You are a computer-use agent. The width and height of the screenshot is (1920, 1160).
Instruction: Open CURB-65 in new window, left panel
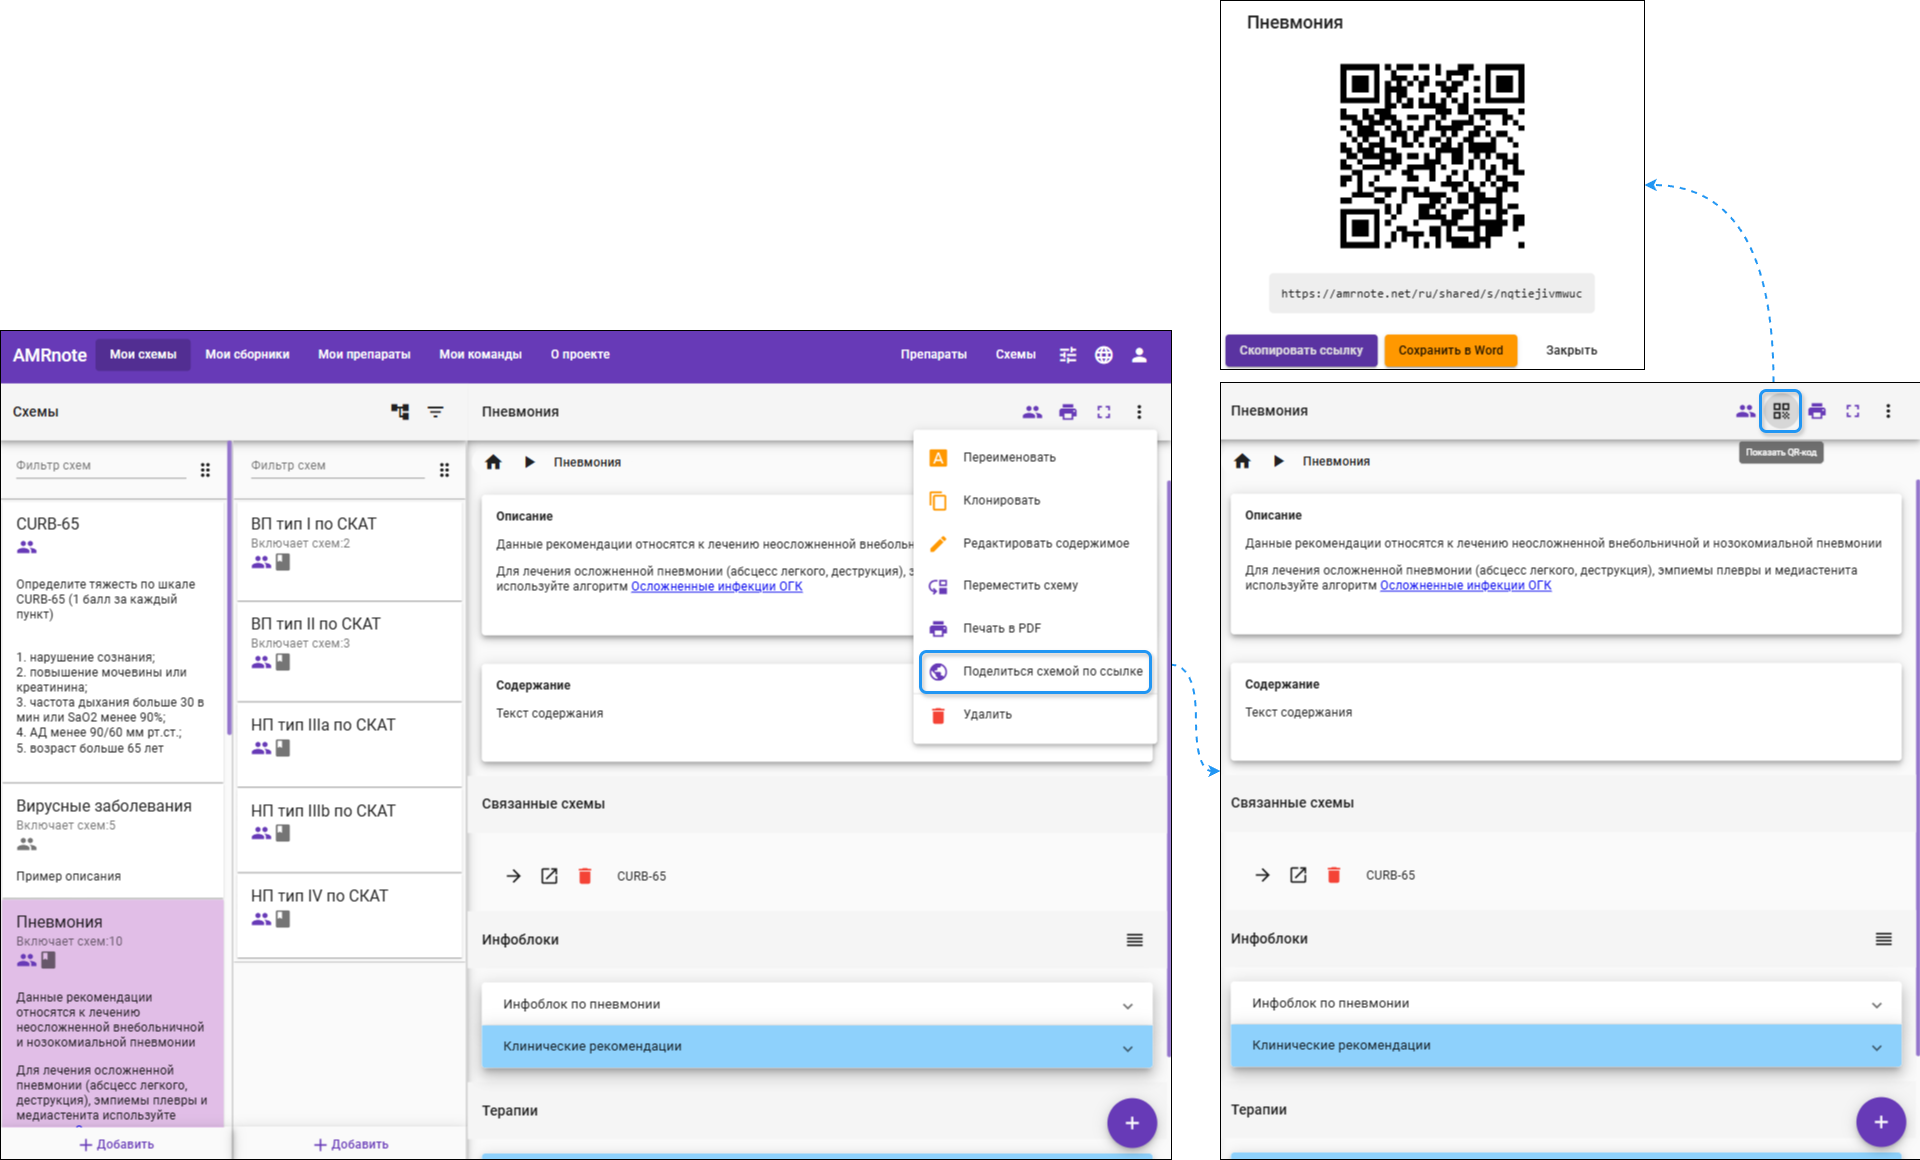pyautogui.click(x=549, y=876)
